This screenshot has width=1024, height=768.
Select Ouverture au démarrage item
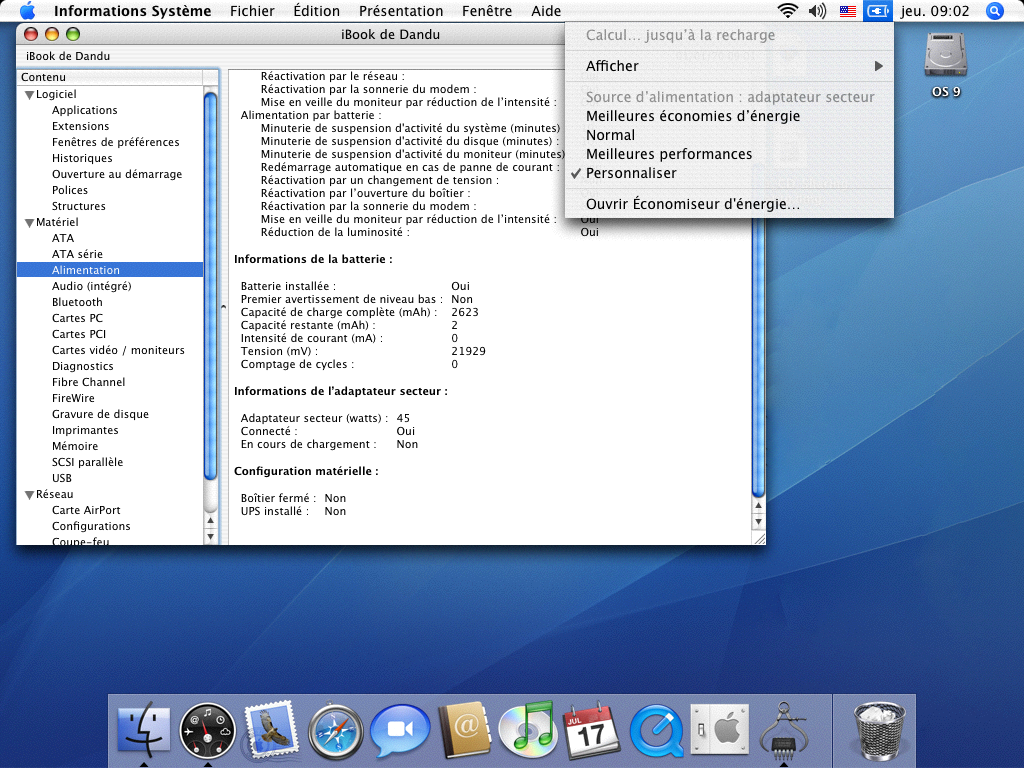117,174
